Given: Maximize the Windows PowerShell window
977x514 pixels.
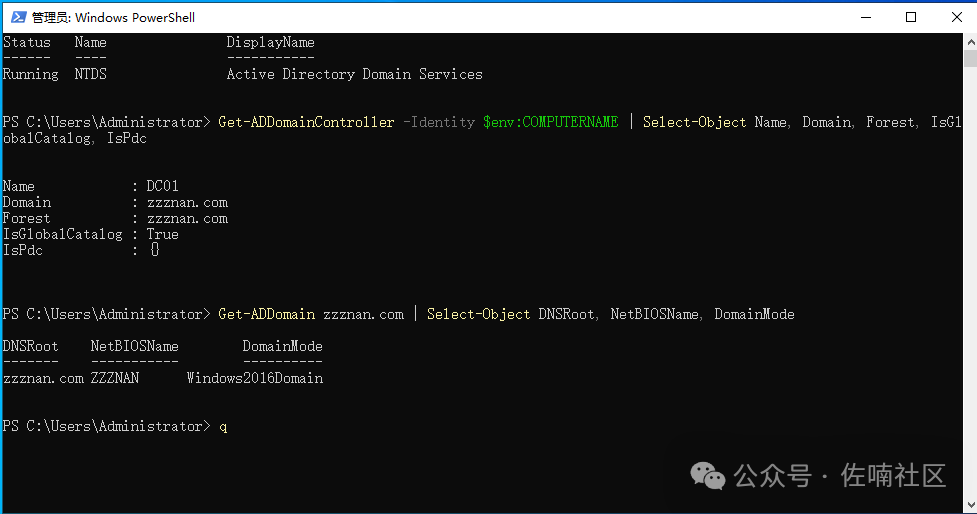Looking at the screenshot, I should [x=911, y=17].
